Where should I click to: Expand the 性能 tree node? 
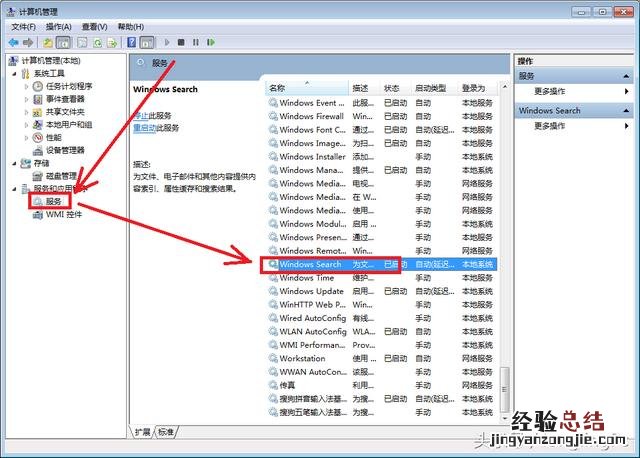click(26, 138)
